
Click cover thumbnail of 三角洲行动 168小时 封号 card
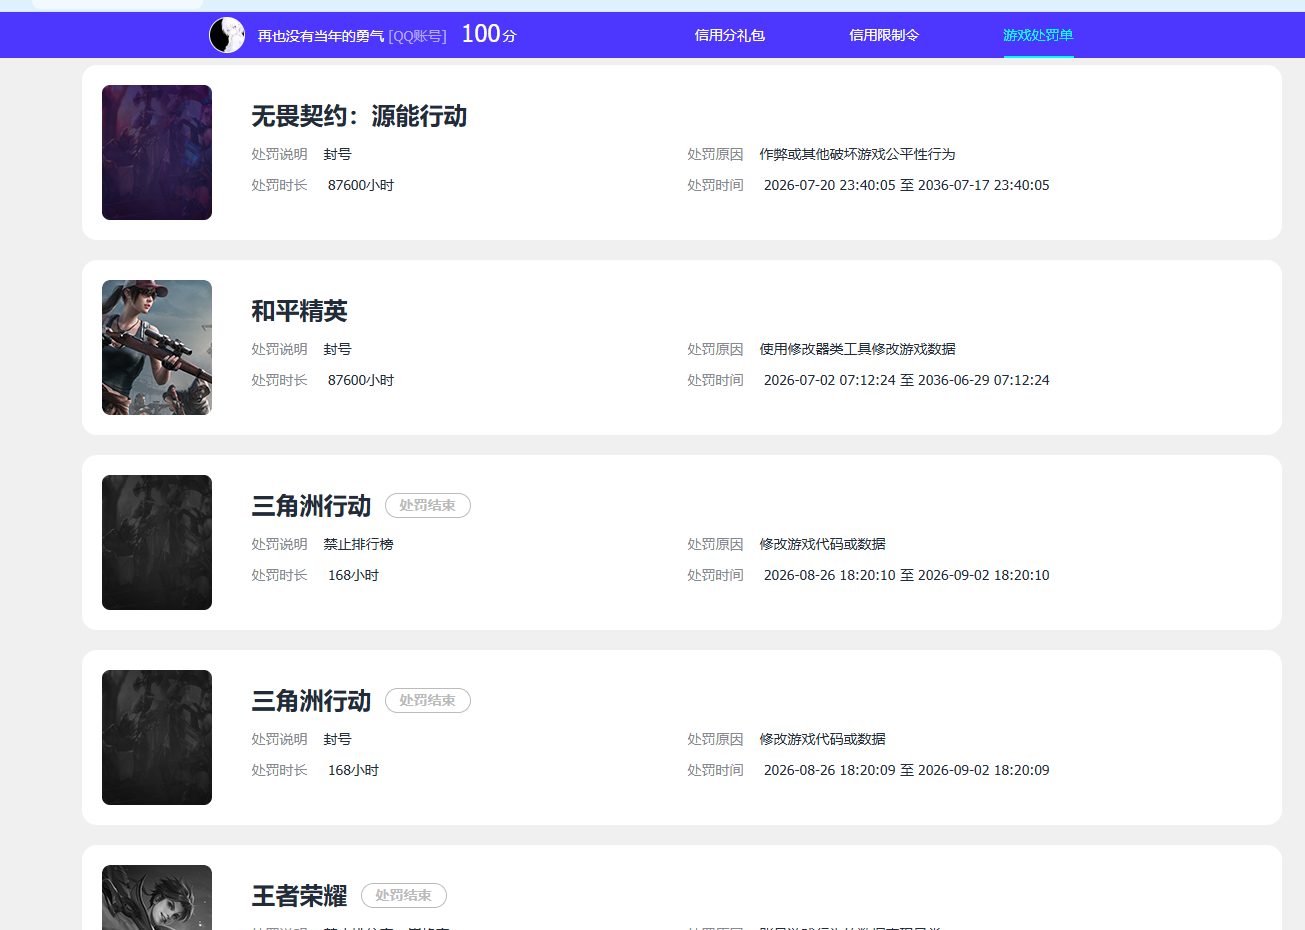(x=157, y=737)
